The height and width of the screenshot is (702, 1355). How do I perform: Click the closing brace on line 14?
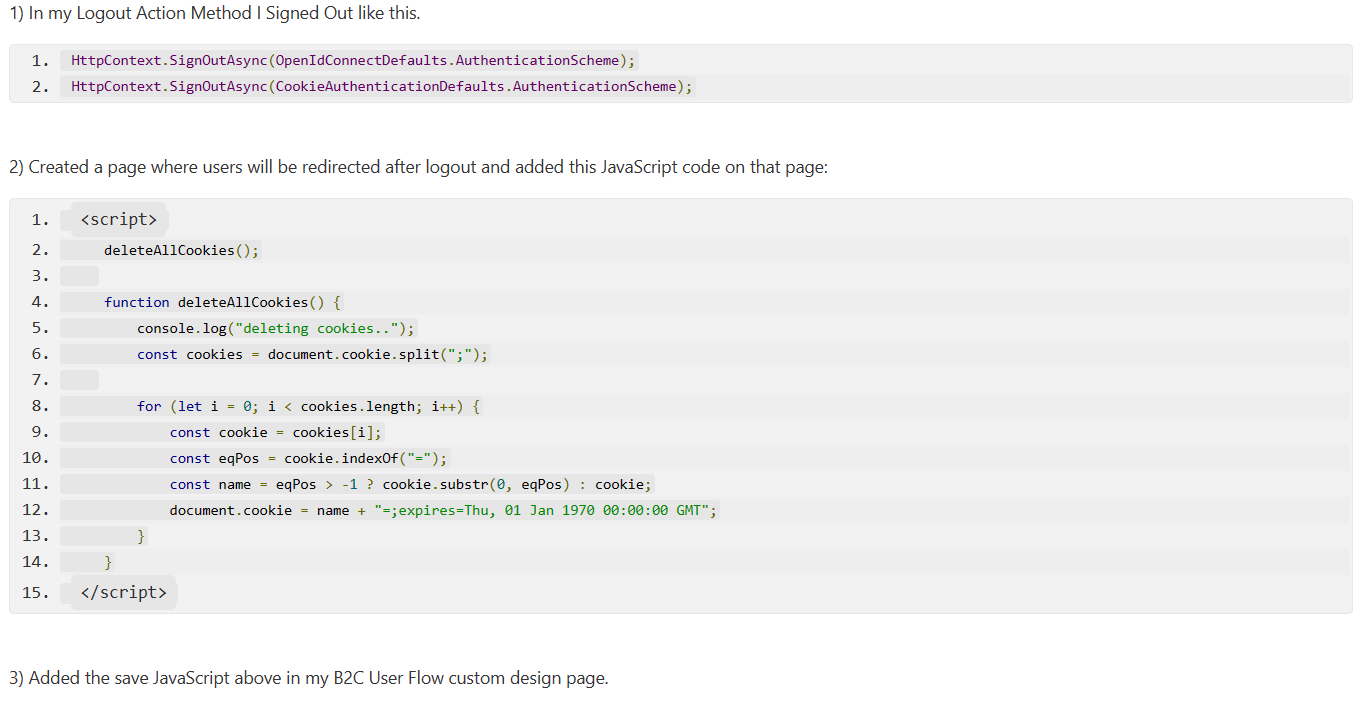tap(109, 562)
